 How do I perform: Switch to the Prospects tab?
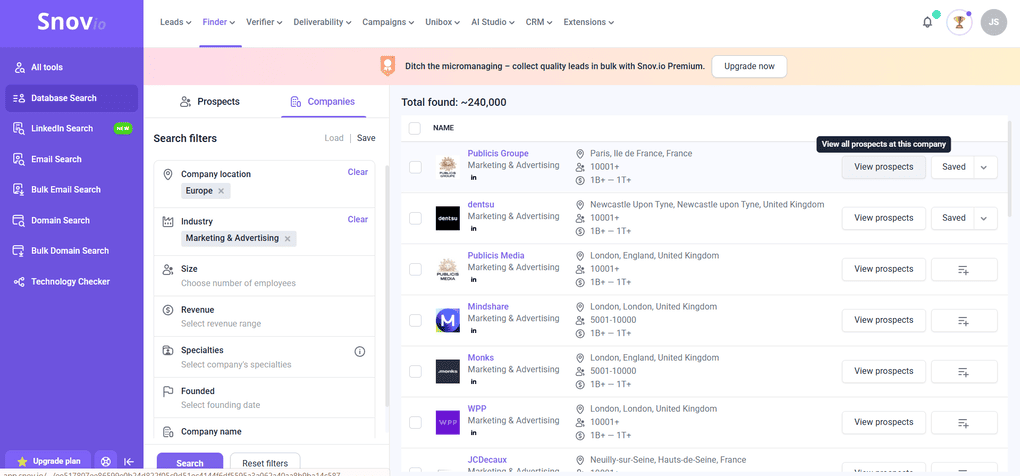(x=209, y=101)
